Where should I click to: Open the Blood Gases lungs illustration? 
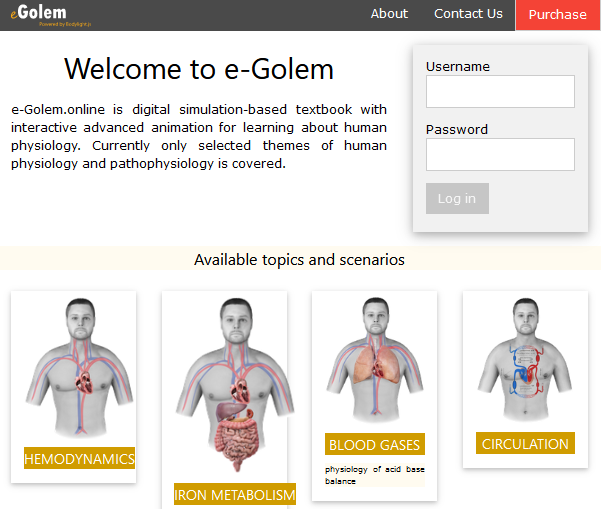tap(375, 360)
